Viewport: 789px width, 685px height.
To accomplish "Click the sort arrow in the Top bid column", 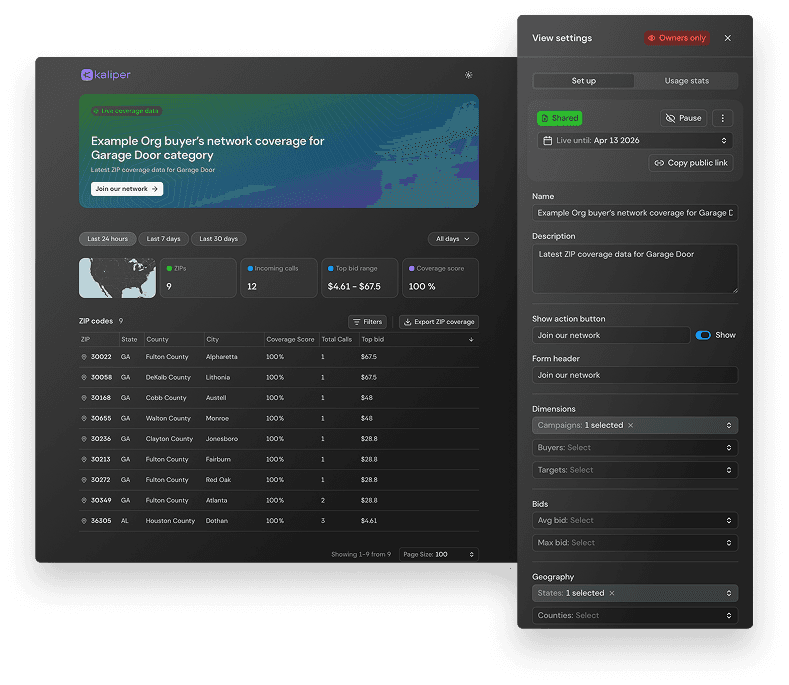I will pyautogui.click(x=471, y=340).
